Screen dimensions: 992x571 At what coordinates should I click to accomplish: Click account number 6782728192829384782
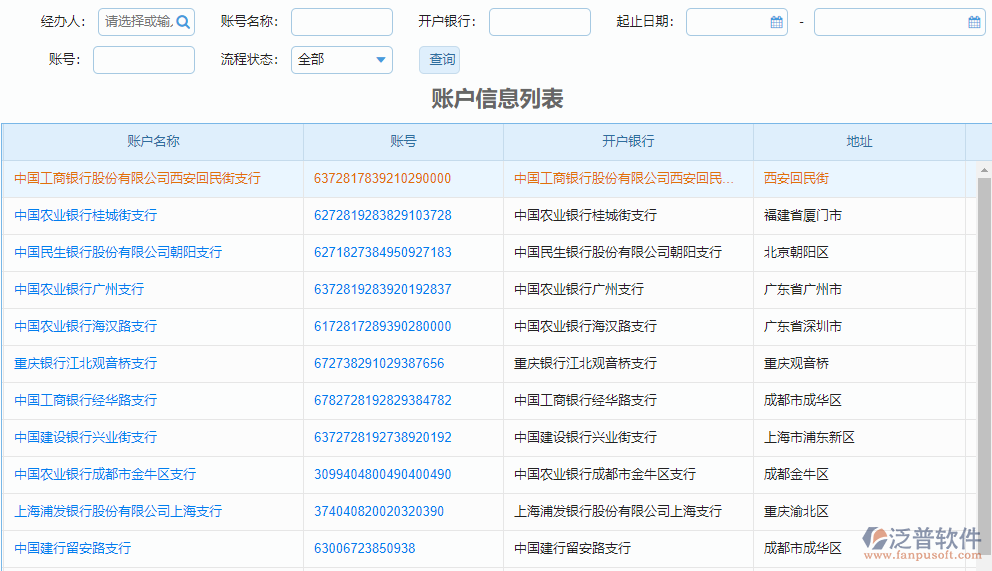(383, 400)
